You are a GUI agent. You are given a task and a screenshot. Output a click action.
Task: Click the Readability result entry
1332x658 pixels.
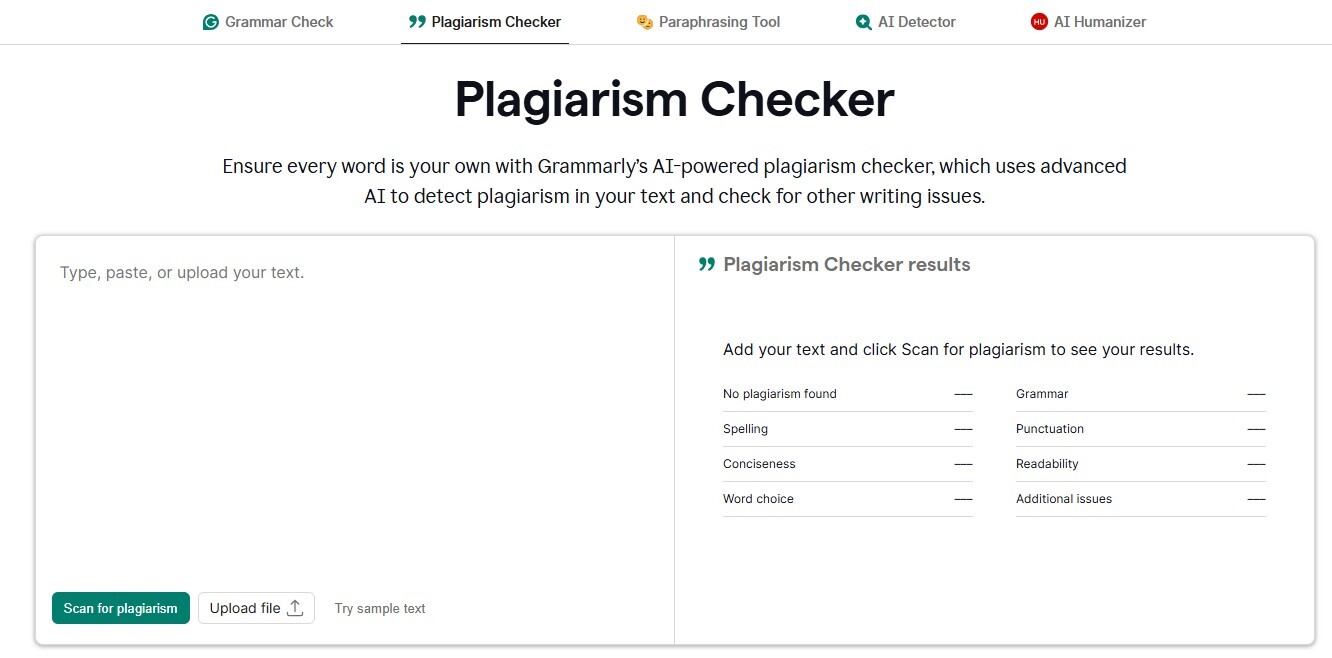click(x=1140, y=463)
